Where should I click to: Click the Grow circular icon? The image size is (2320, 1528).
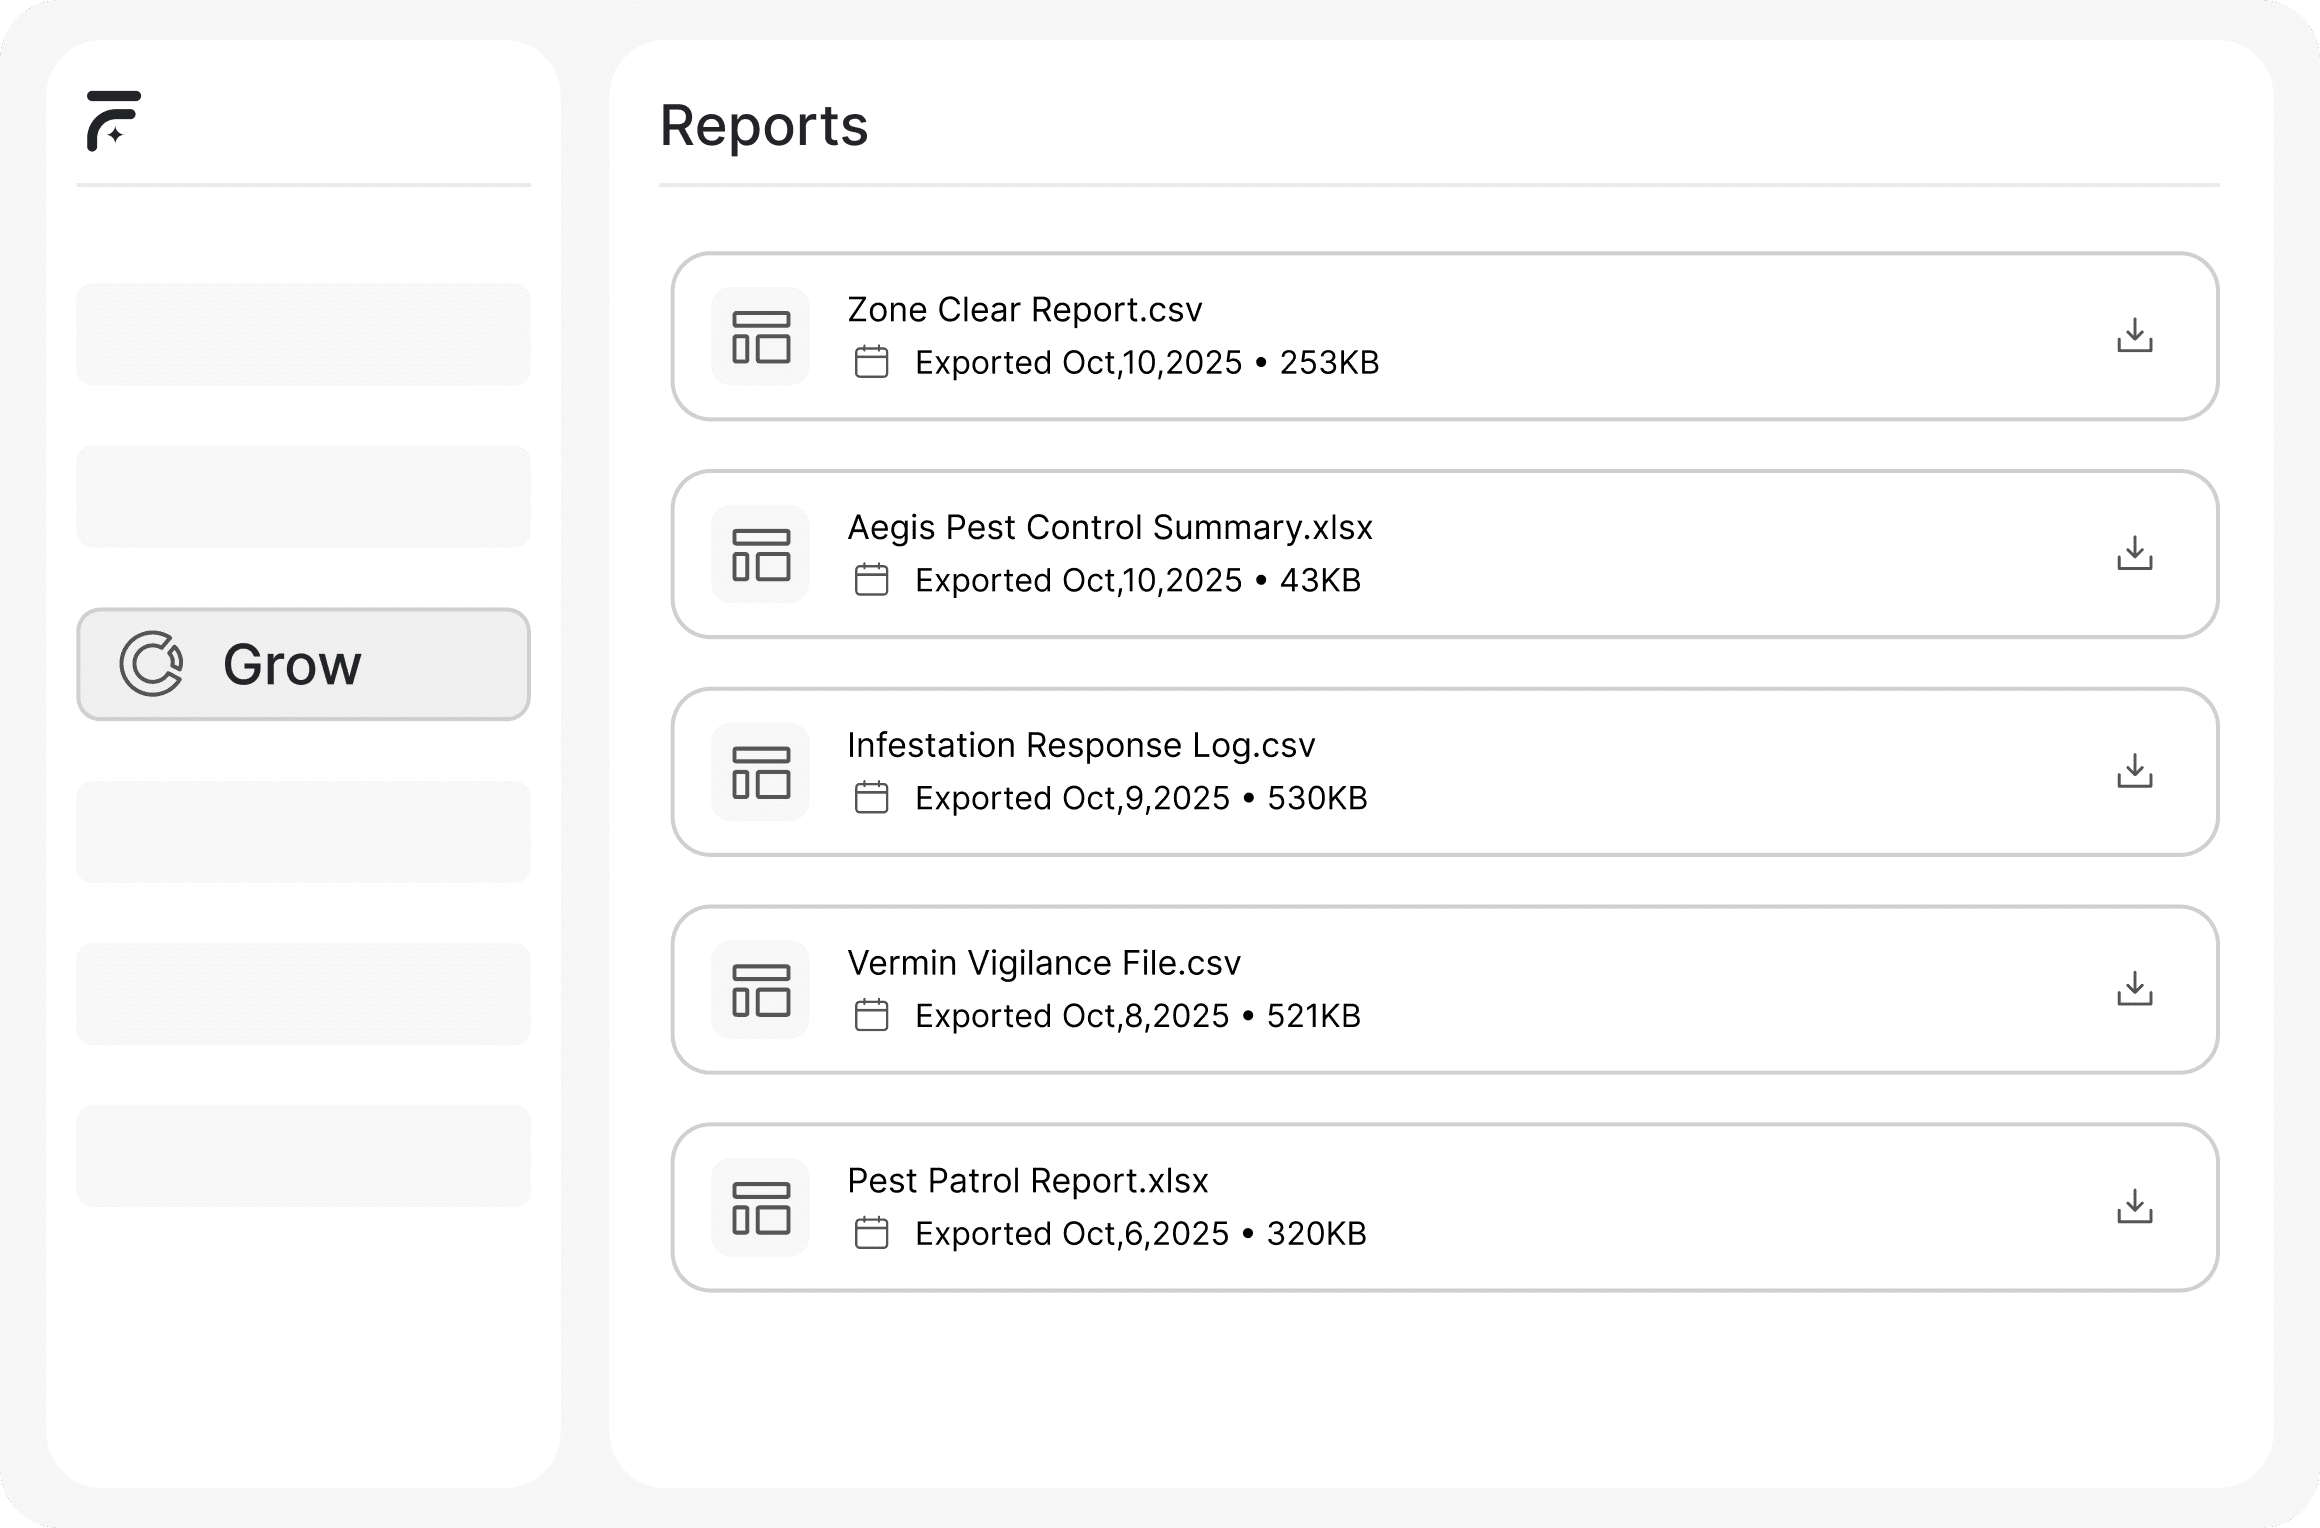[x=151, y=663]
